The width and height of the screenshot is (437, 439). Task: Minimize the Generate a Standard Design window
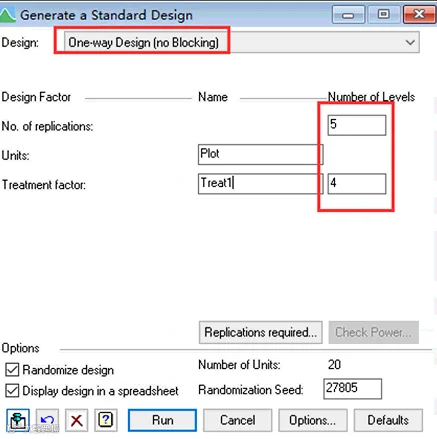(x=348, y=15)
